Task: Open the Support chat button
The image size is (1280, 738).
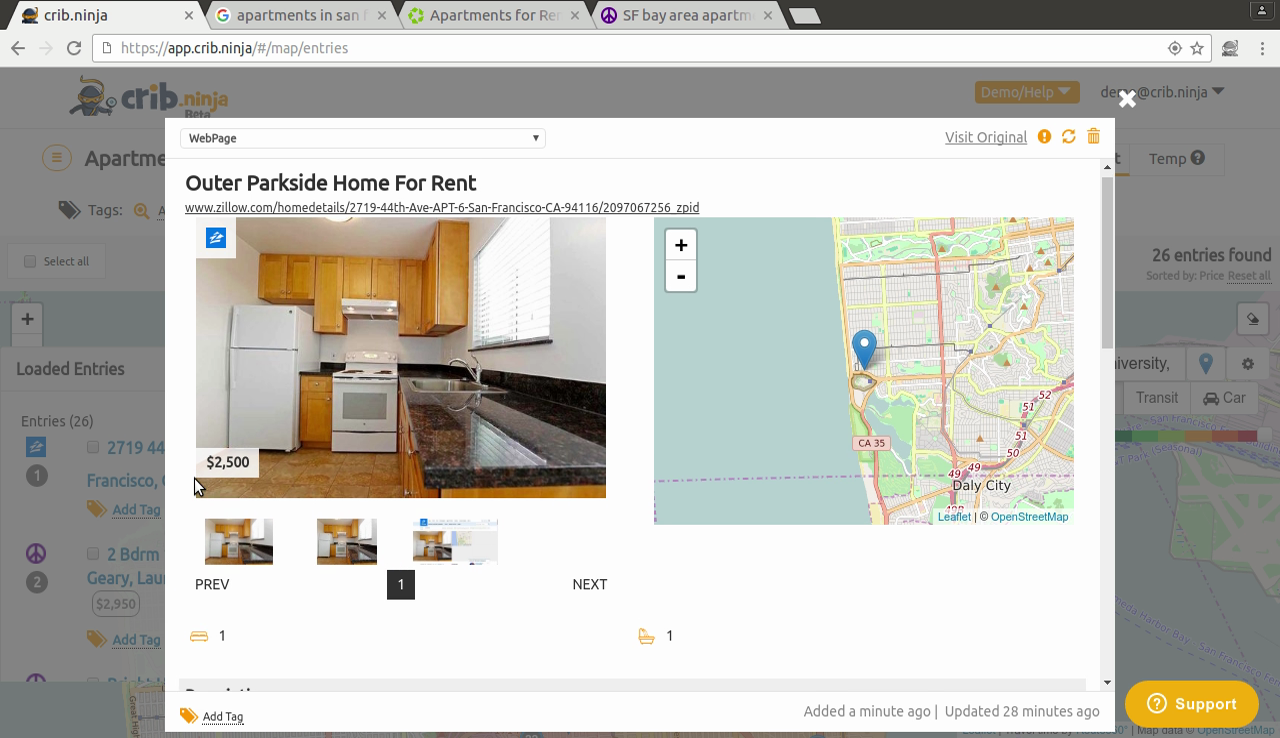Action: (x=1191, y=704)
